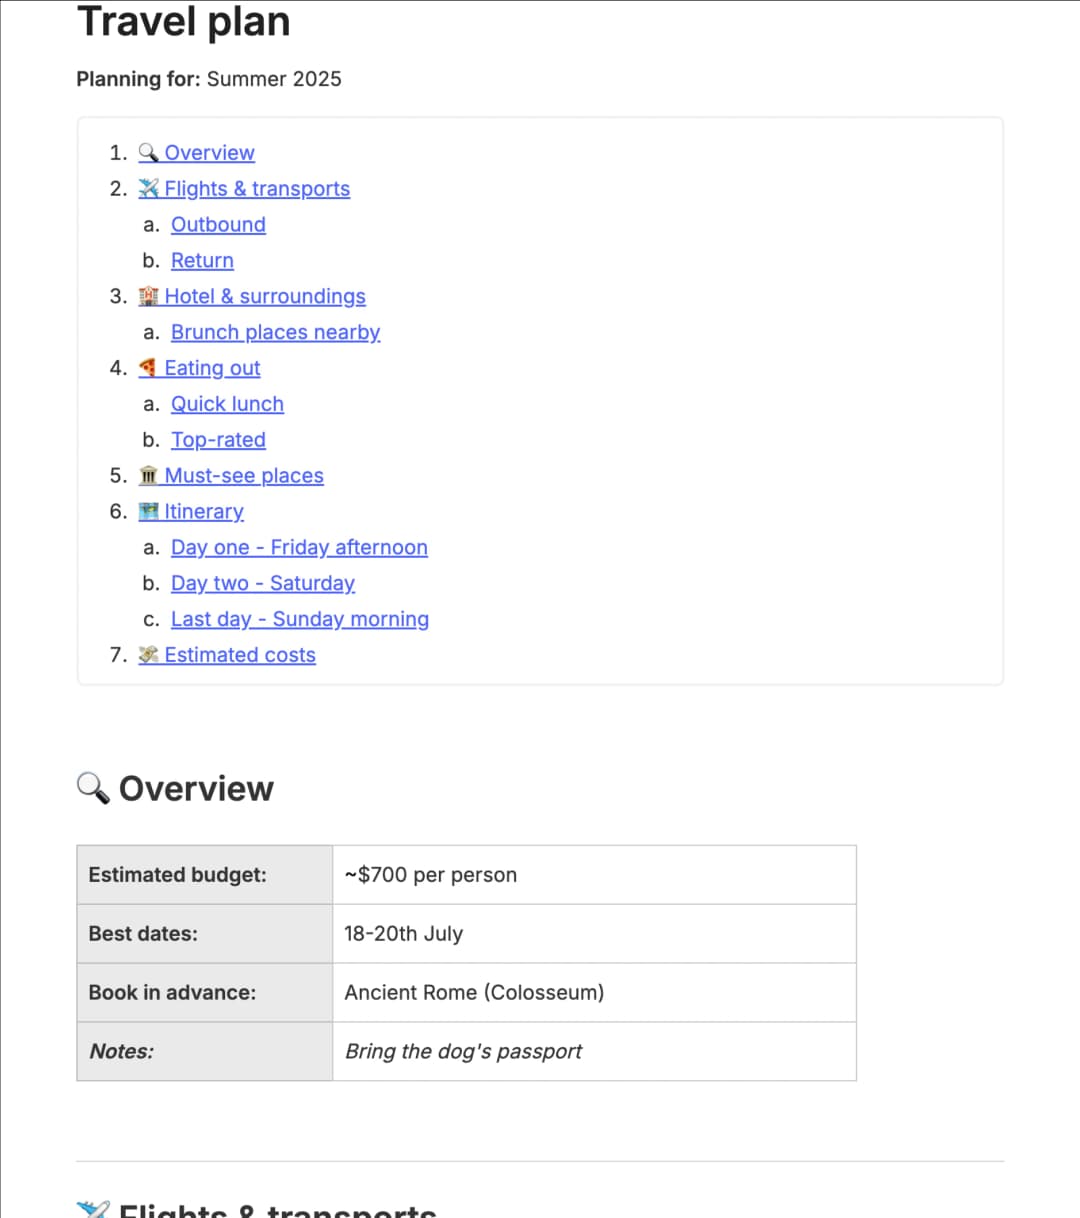Click the Bring the dog's passport cell
Image resolution: width=1080 pixels, height=1218 pixels.
594,1052
